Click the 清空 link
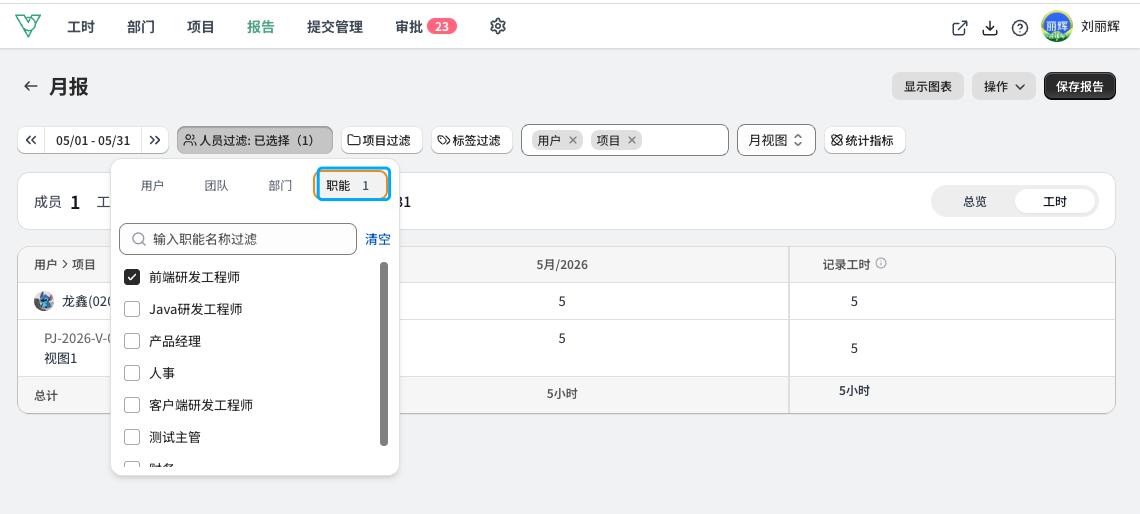 (x=377, y=239)
